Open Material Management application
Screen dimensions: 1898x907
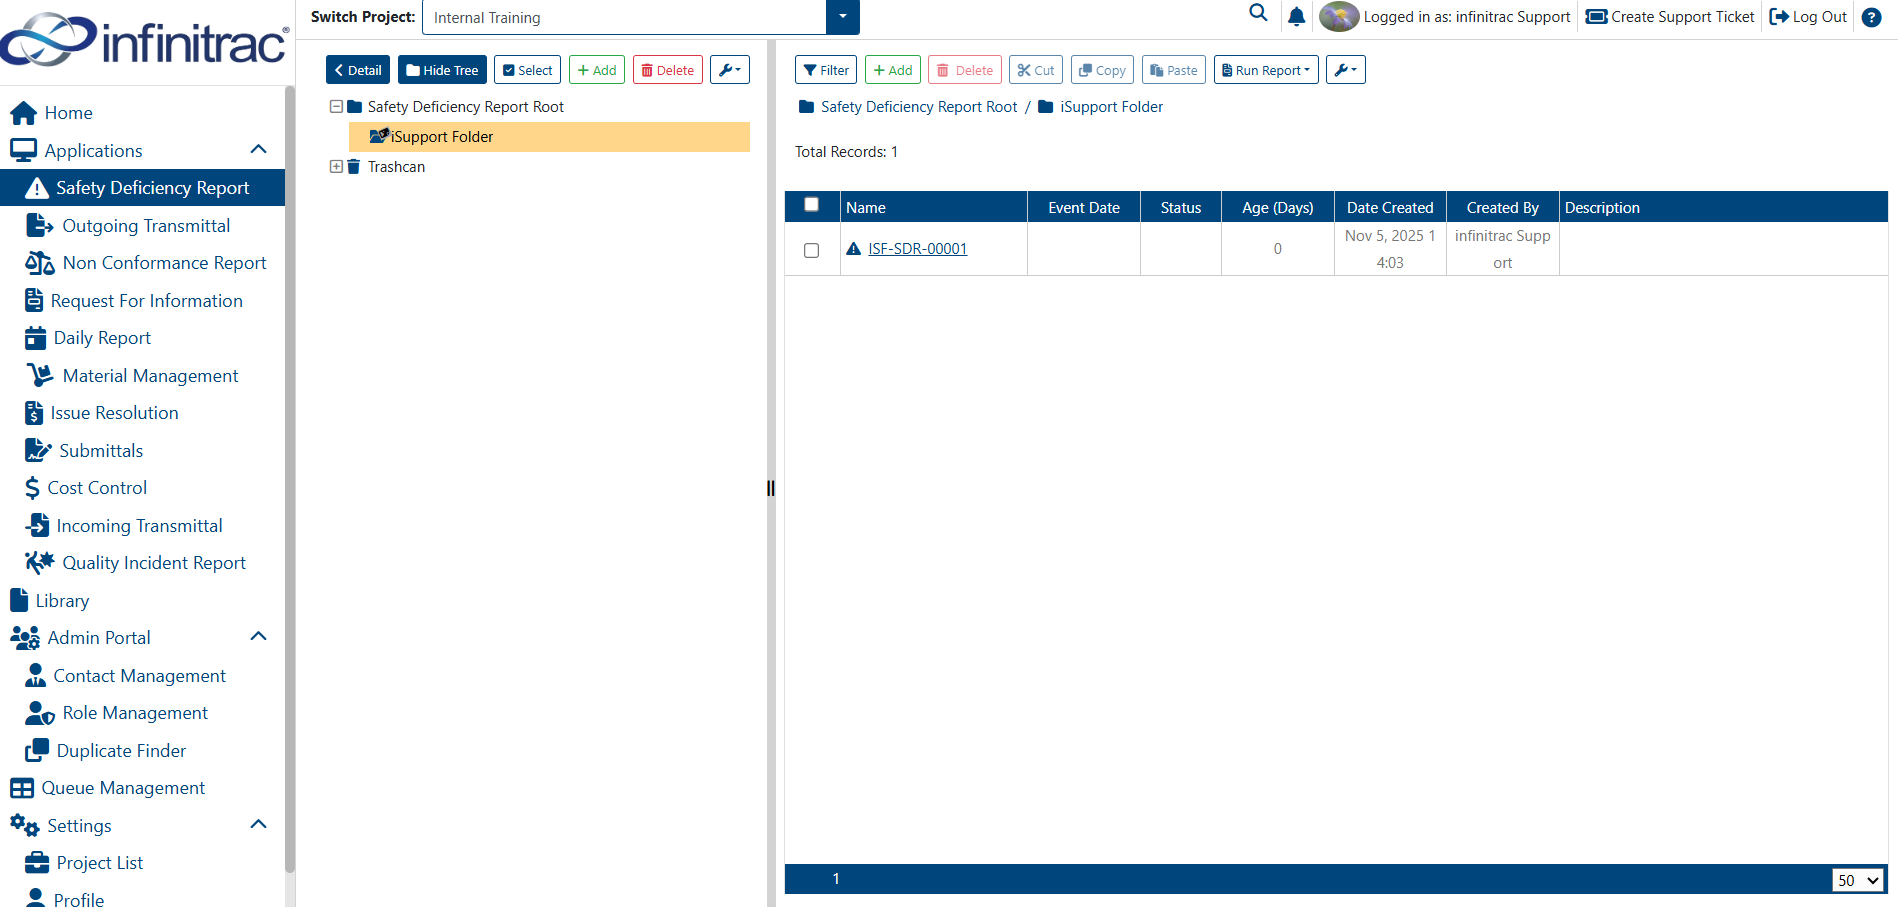click(142, 376)
